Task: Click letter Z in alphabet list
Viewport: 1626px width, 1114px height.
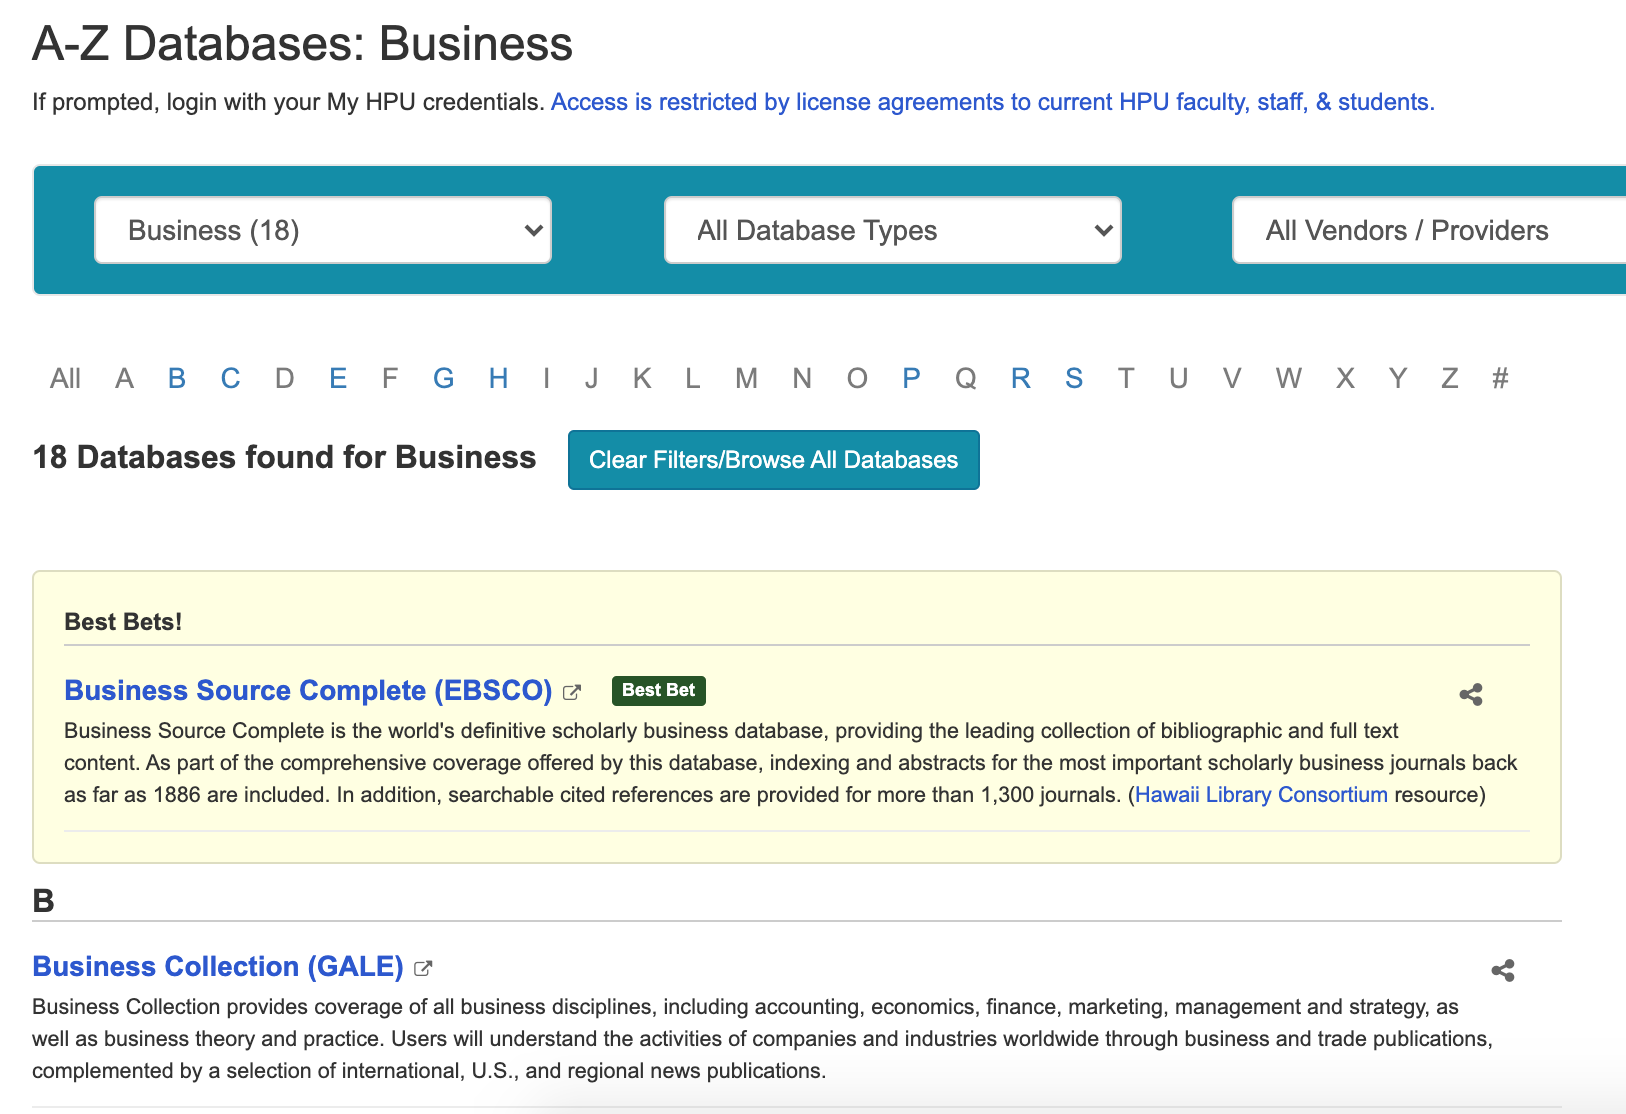Action: pos(1450,378)
